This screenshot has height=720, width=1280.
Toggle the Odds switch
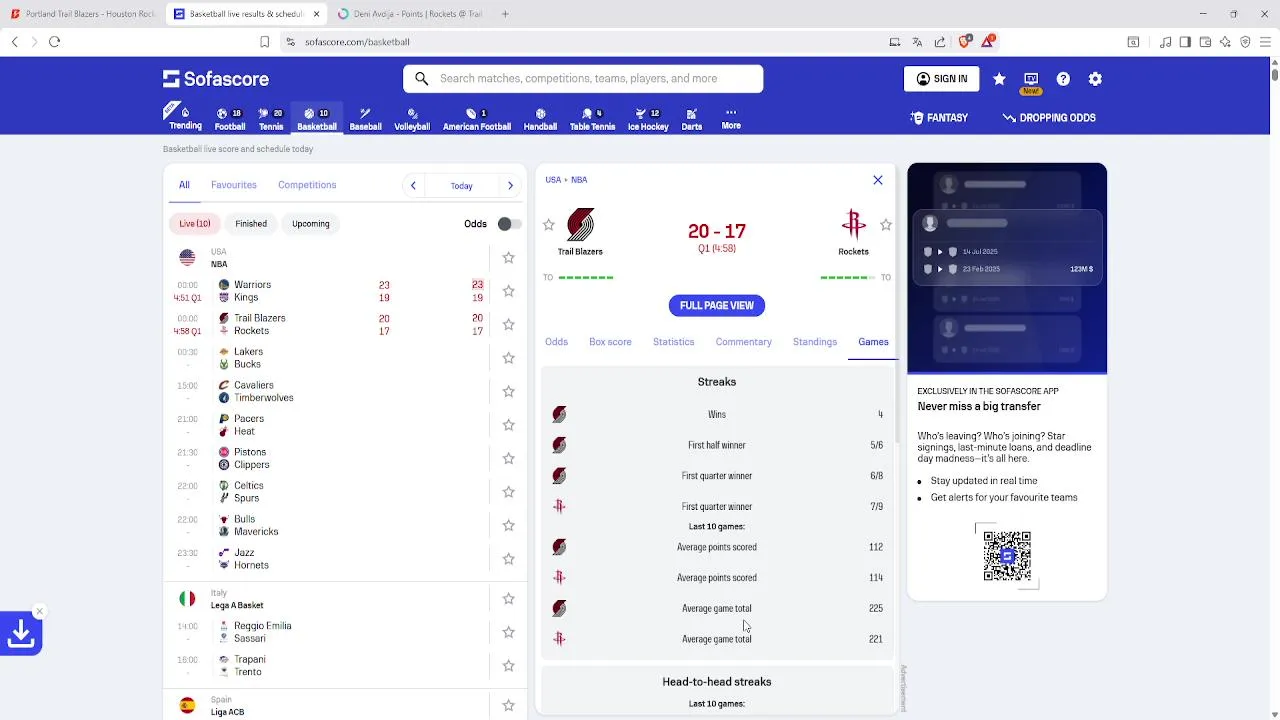509,224
